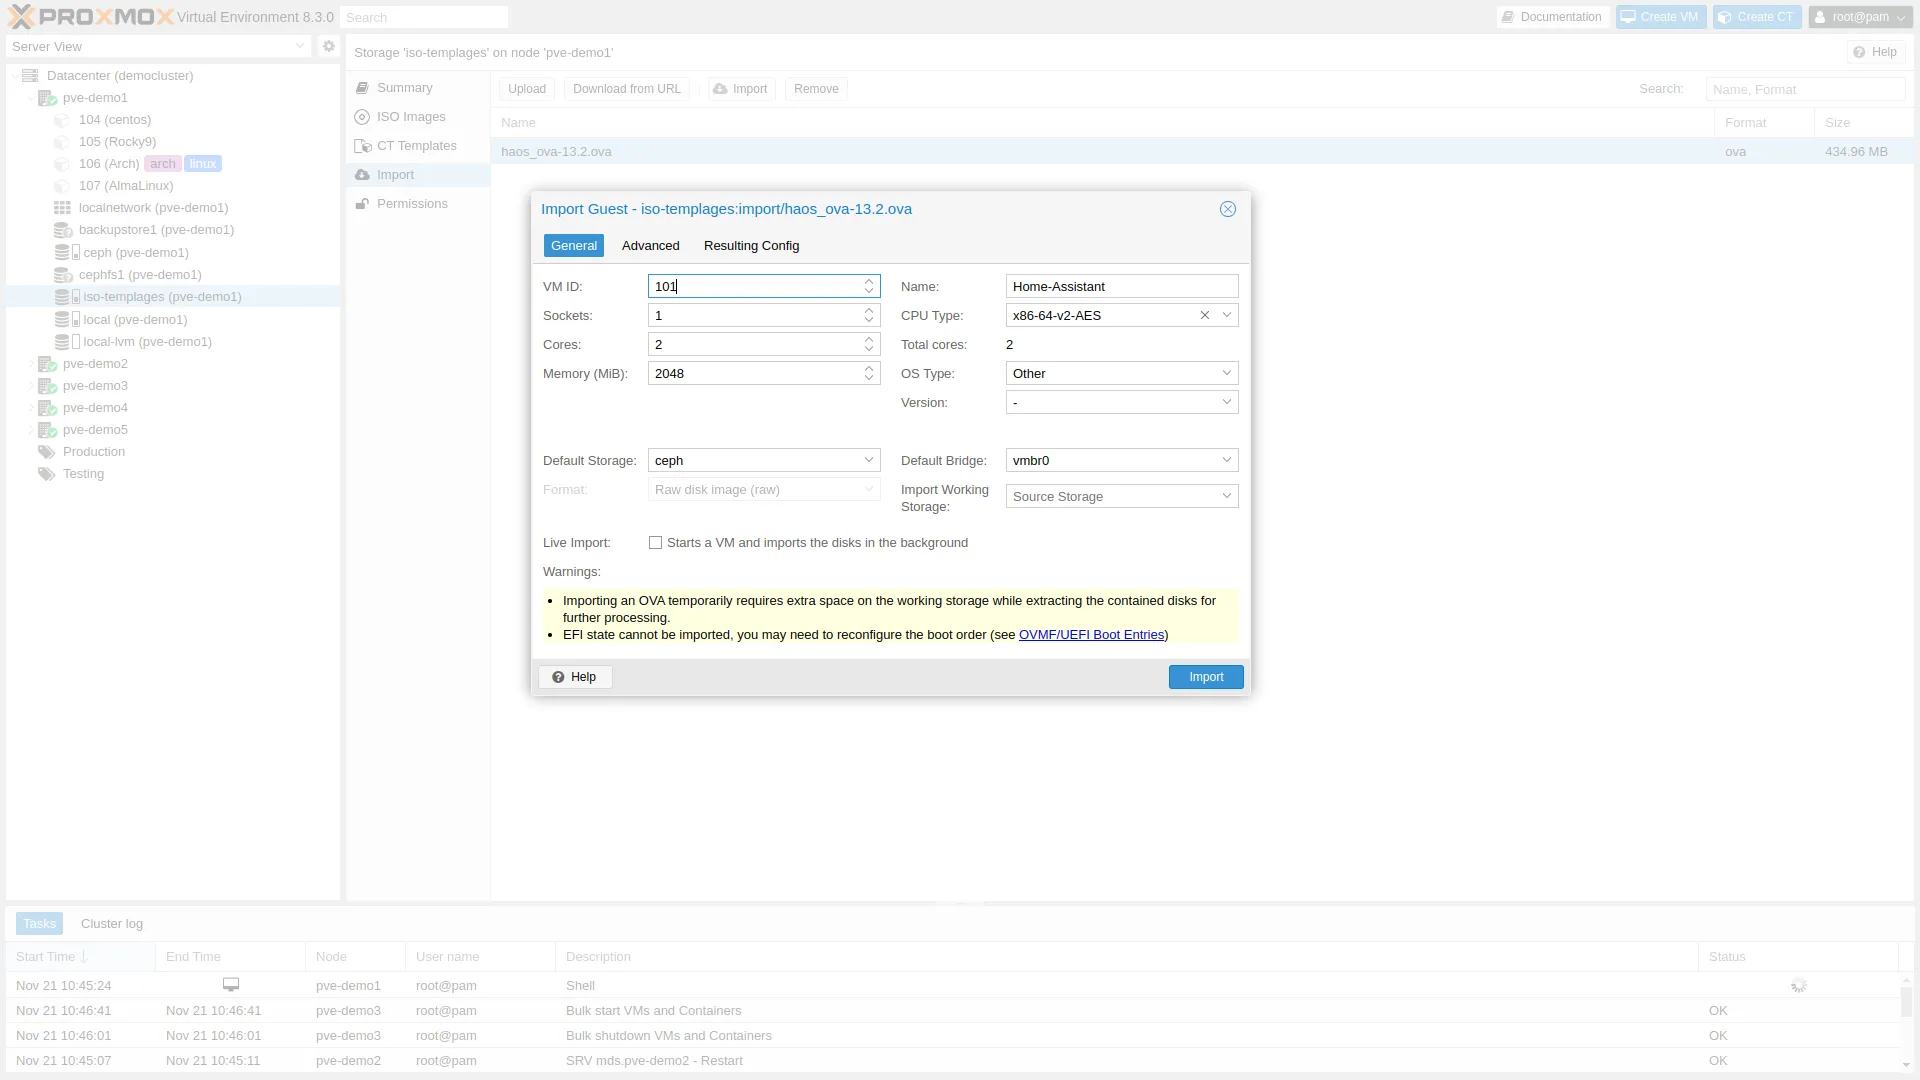1920x1080 pixels.
Task: Click the Permissions unlock icon in sidebar
Action: click(362, 204)
